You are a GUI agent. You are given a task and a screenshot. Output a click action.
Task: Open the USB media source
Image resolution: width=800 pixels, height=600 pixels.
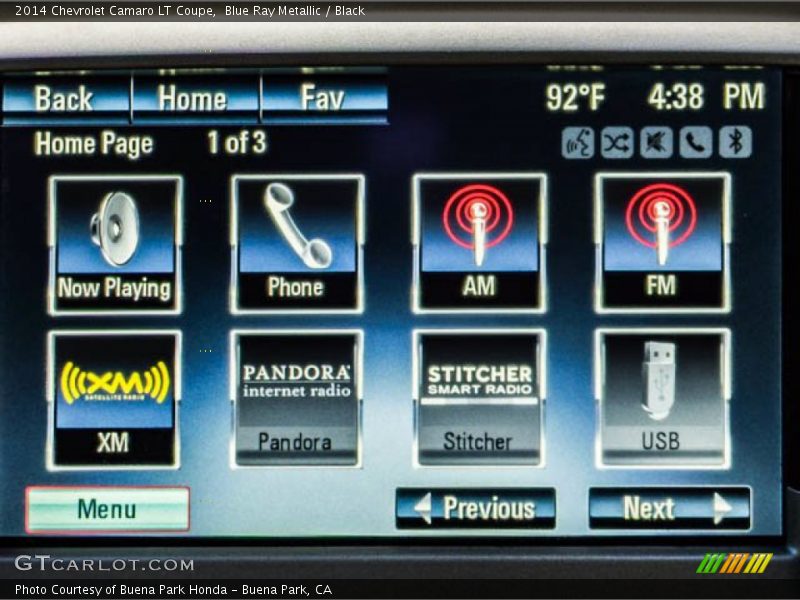(661, 400)
